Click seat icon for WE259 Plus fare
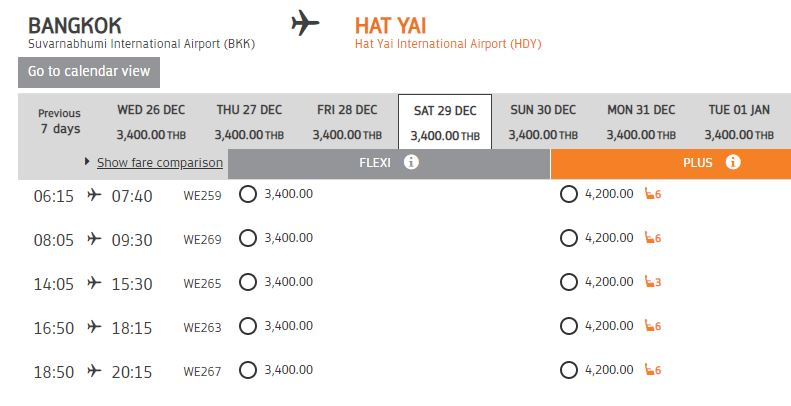 pyautogui.click(x=650, y=194)
